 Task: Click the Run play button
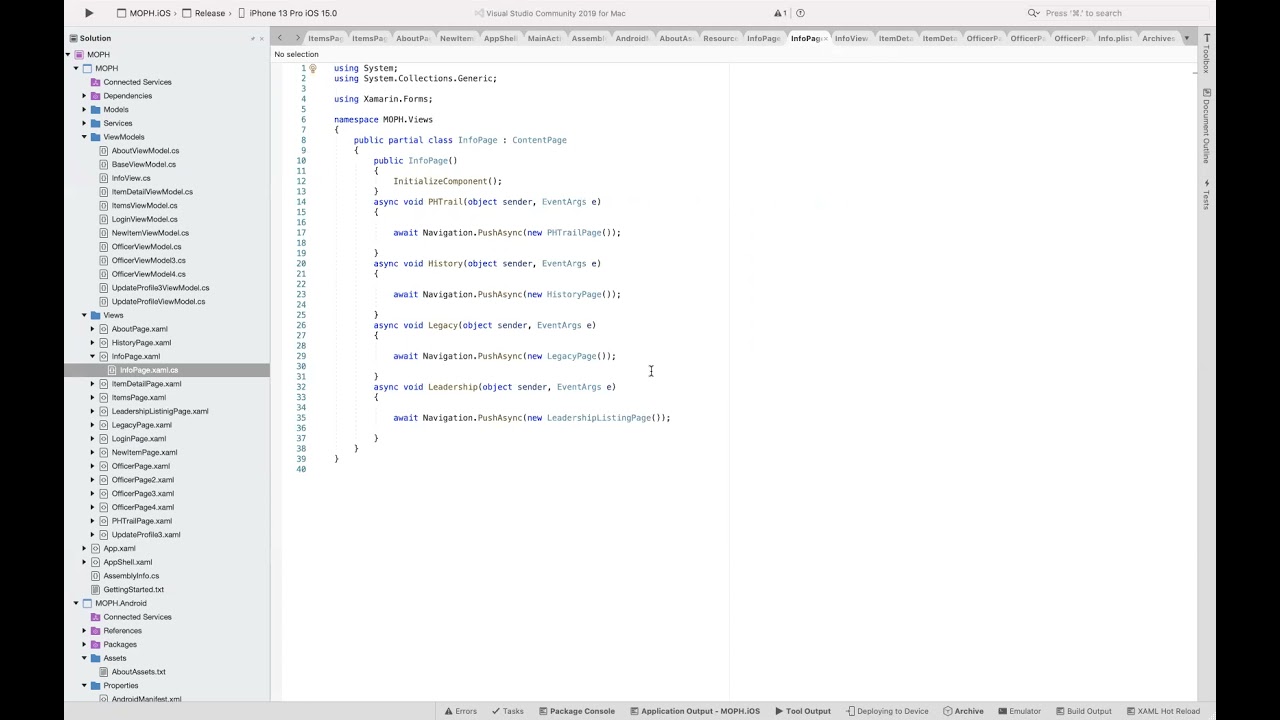click(x=88, y=13)
